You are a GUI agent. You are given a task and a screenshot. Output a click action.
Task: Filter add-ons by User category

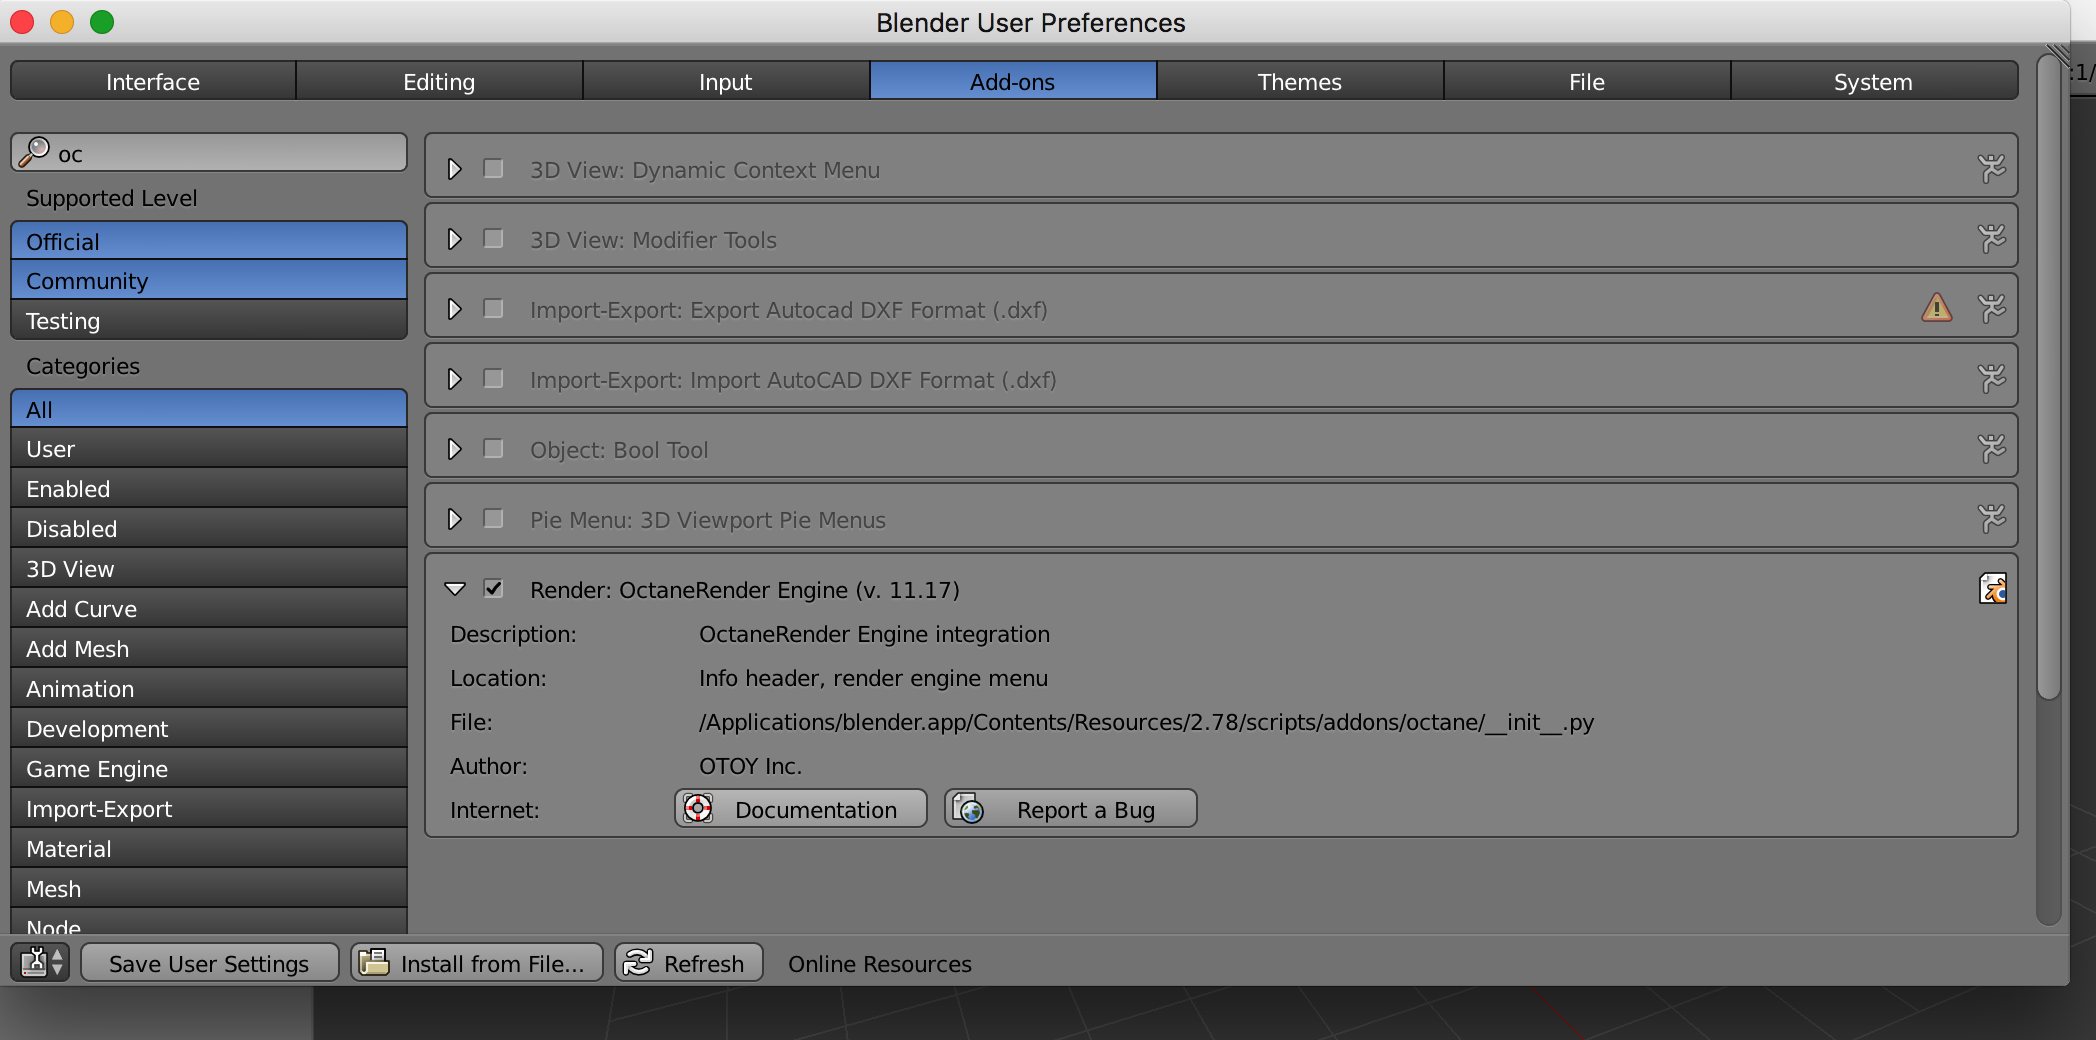pos(209,449)
